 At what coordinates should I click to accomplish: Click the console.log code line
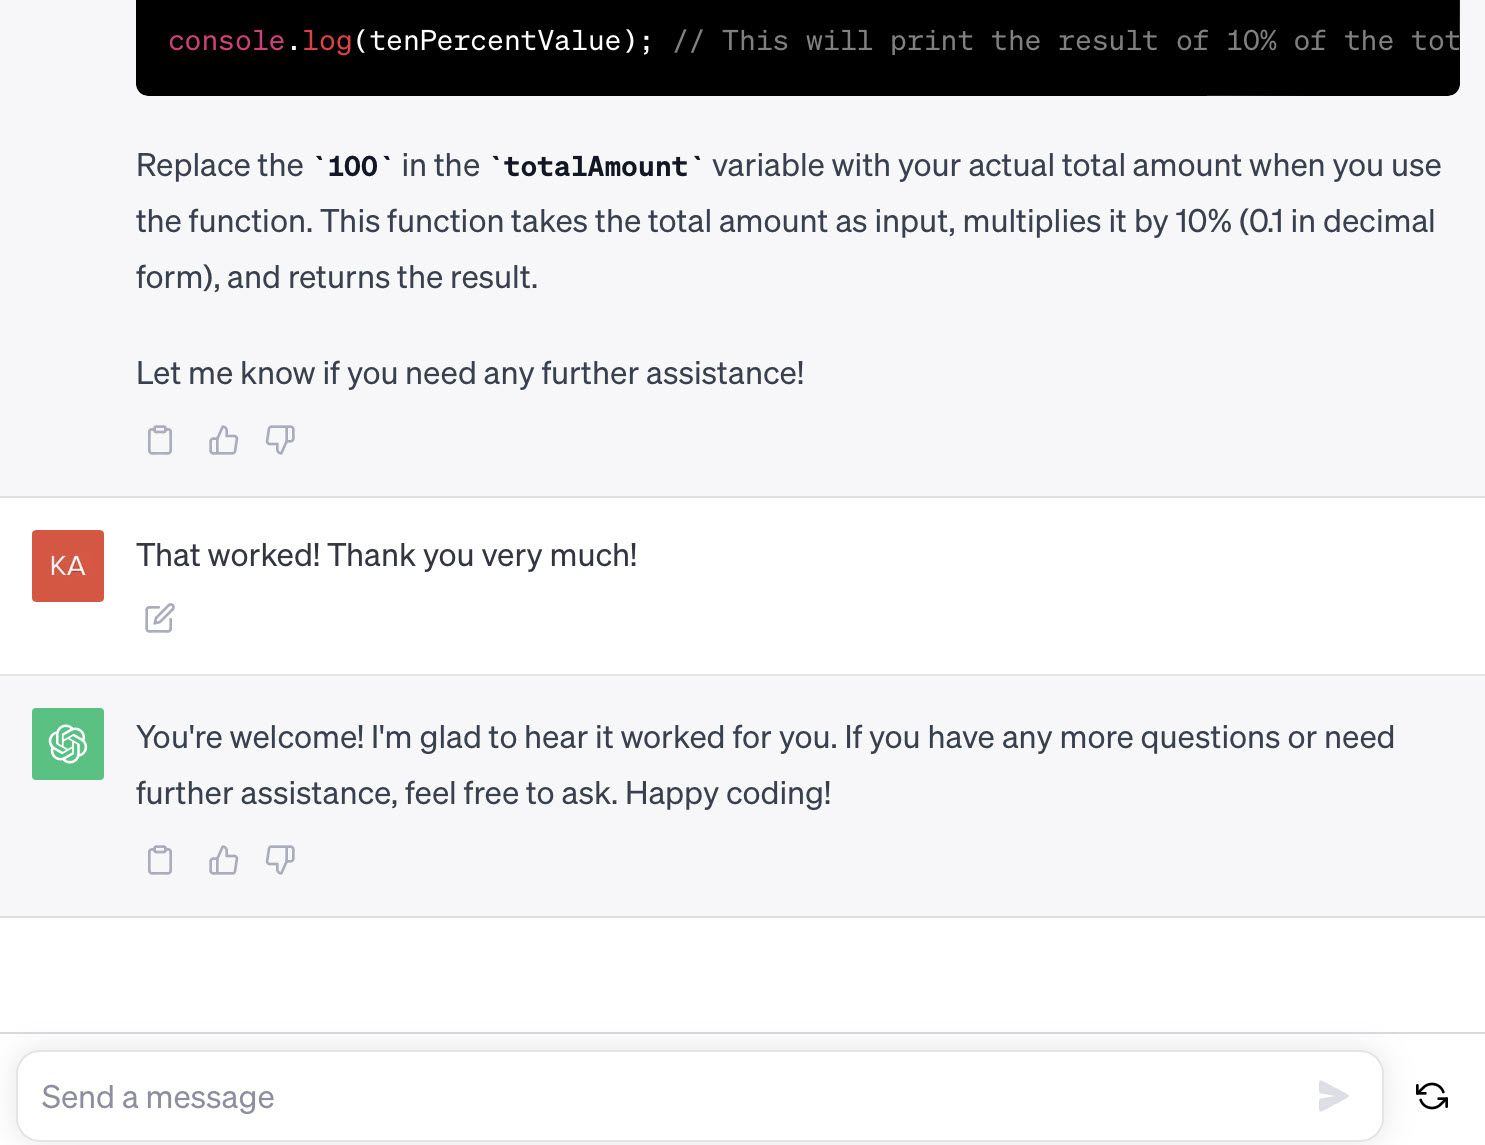pyautogui.click(x=410, y=41)
